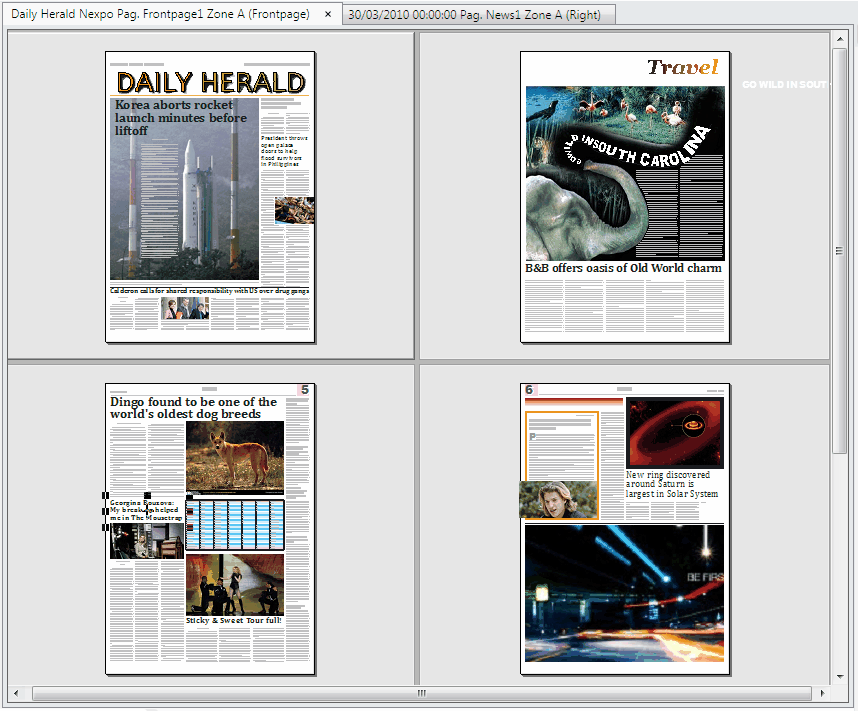This screenshot has width=858, height=711.
Task: Select the 'Sticky & Sweet Tour full!' caption
Action: (234, 620)
